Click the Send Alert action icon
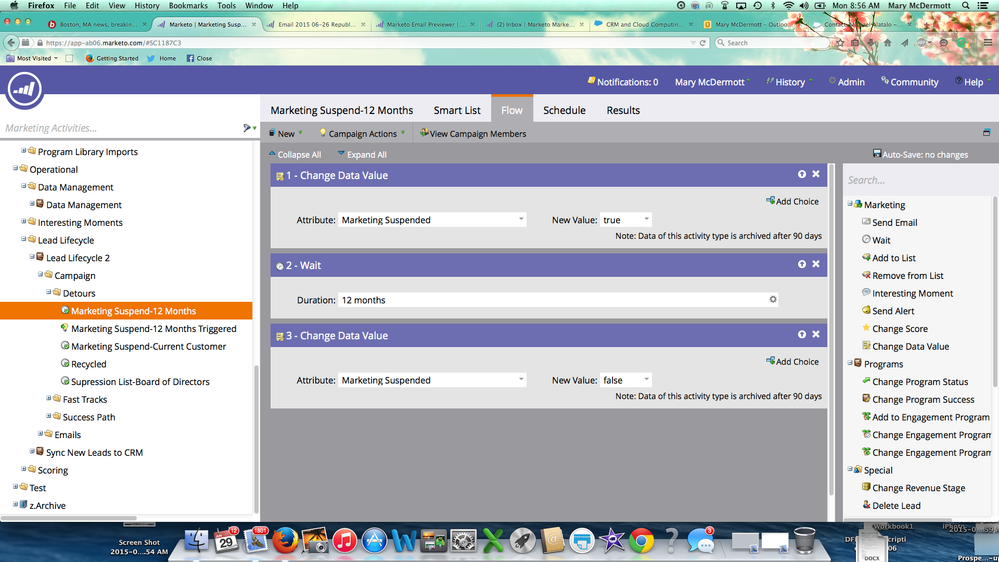999x562 pixels. pyautogui.click(x=866, y=310)
